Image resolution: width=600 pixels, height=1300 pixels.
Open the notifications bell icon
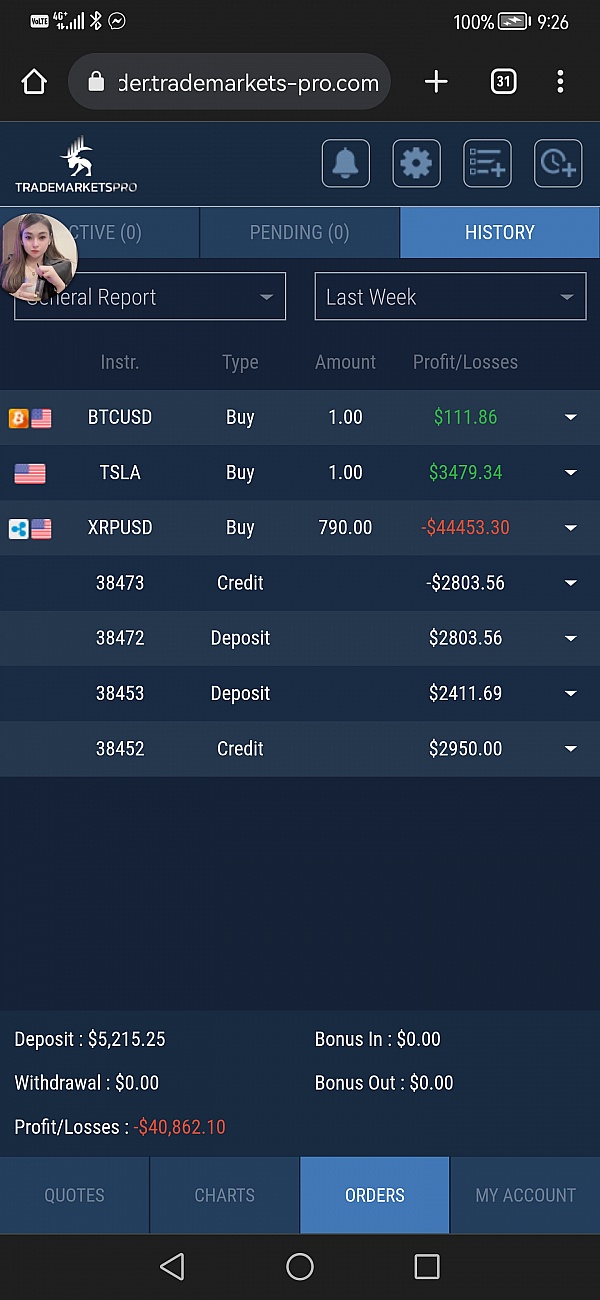pos(346,163)
